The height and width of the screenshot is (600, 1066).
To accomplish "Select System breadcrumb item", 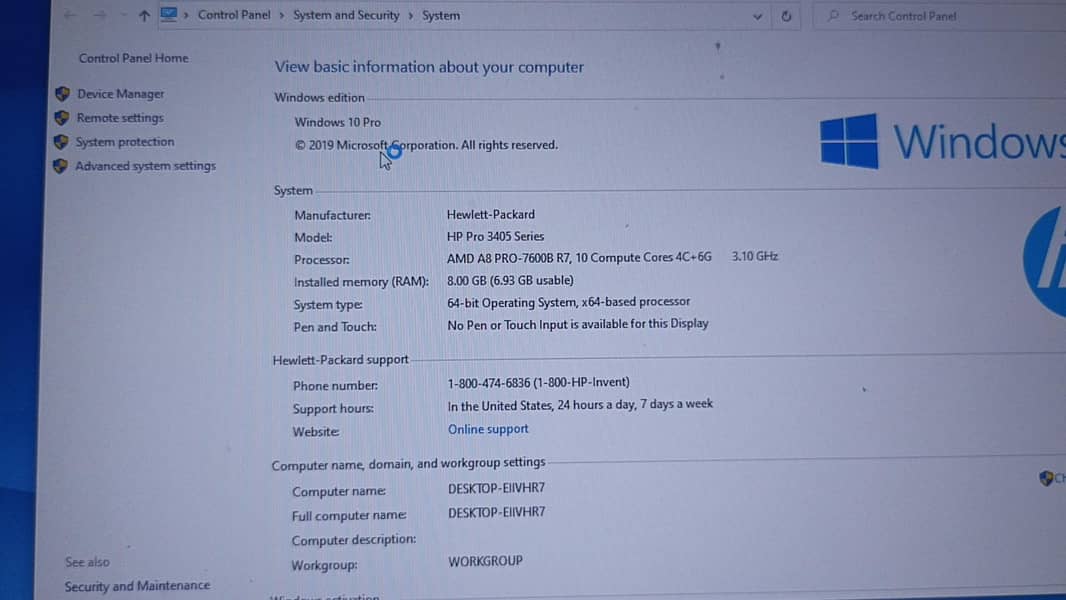I will click(441, 15).
